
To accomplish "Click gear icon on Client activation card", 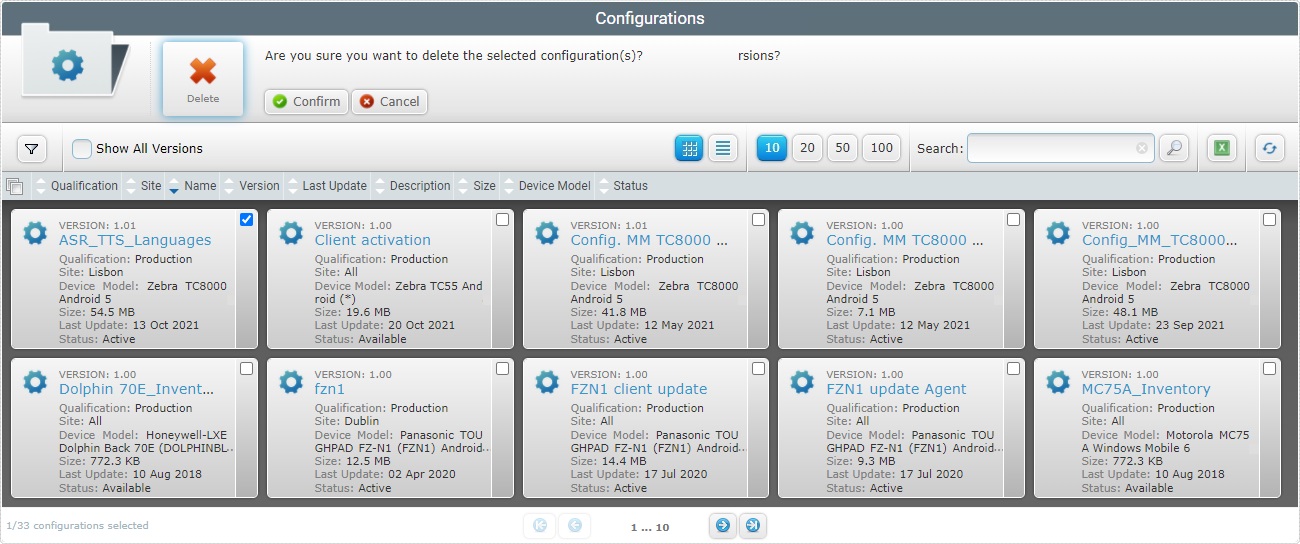I will tap(291, 233).
